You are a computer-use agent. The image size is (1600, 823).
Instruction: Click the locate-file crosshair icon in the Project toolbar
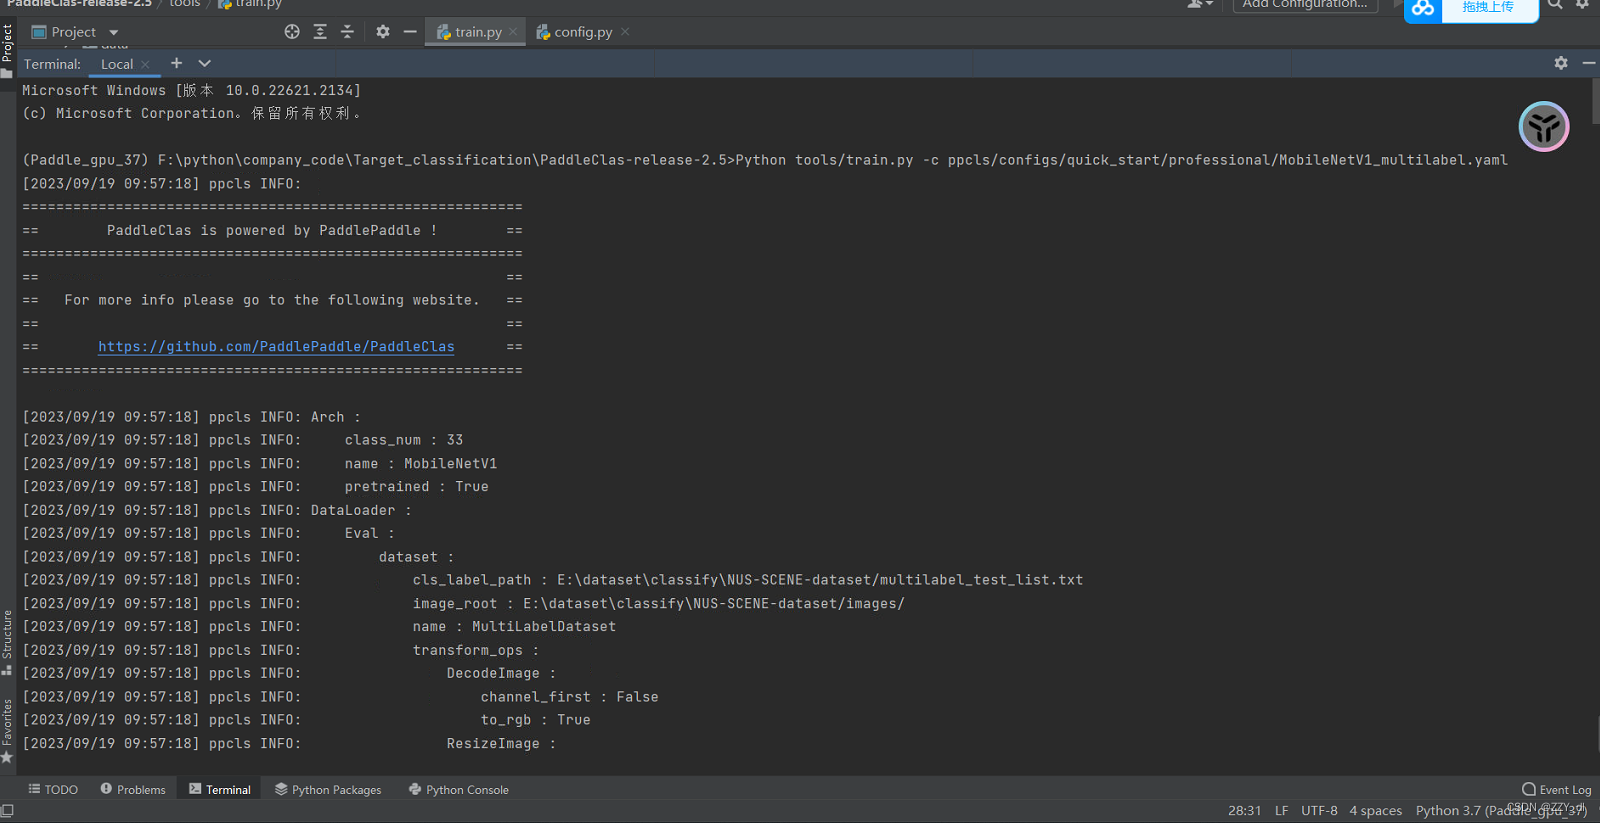point(292,32)
